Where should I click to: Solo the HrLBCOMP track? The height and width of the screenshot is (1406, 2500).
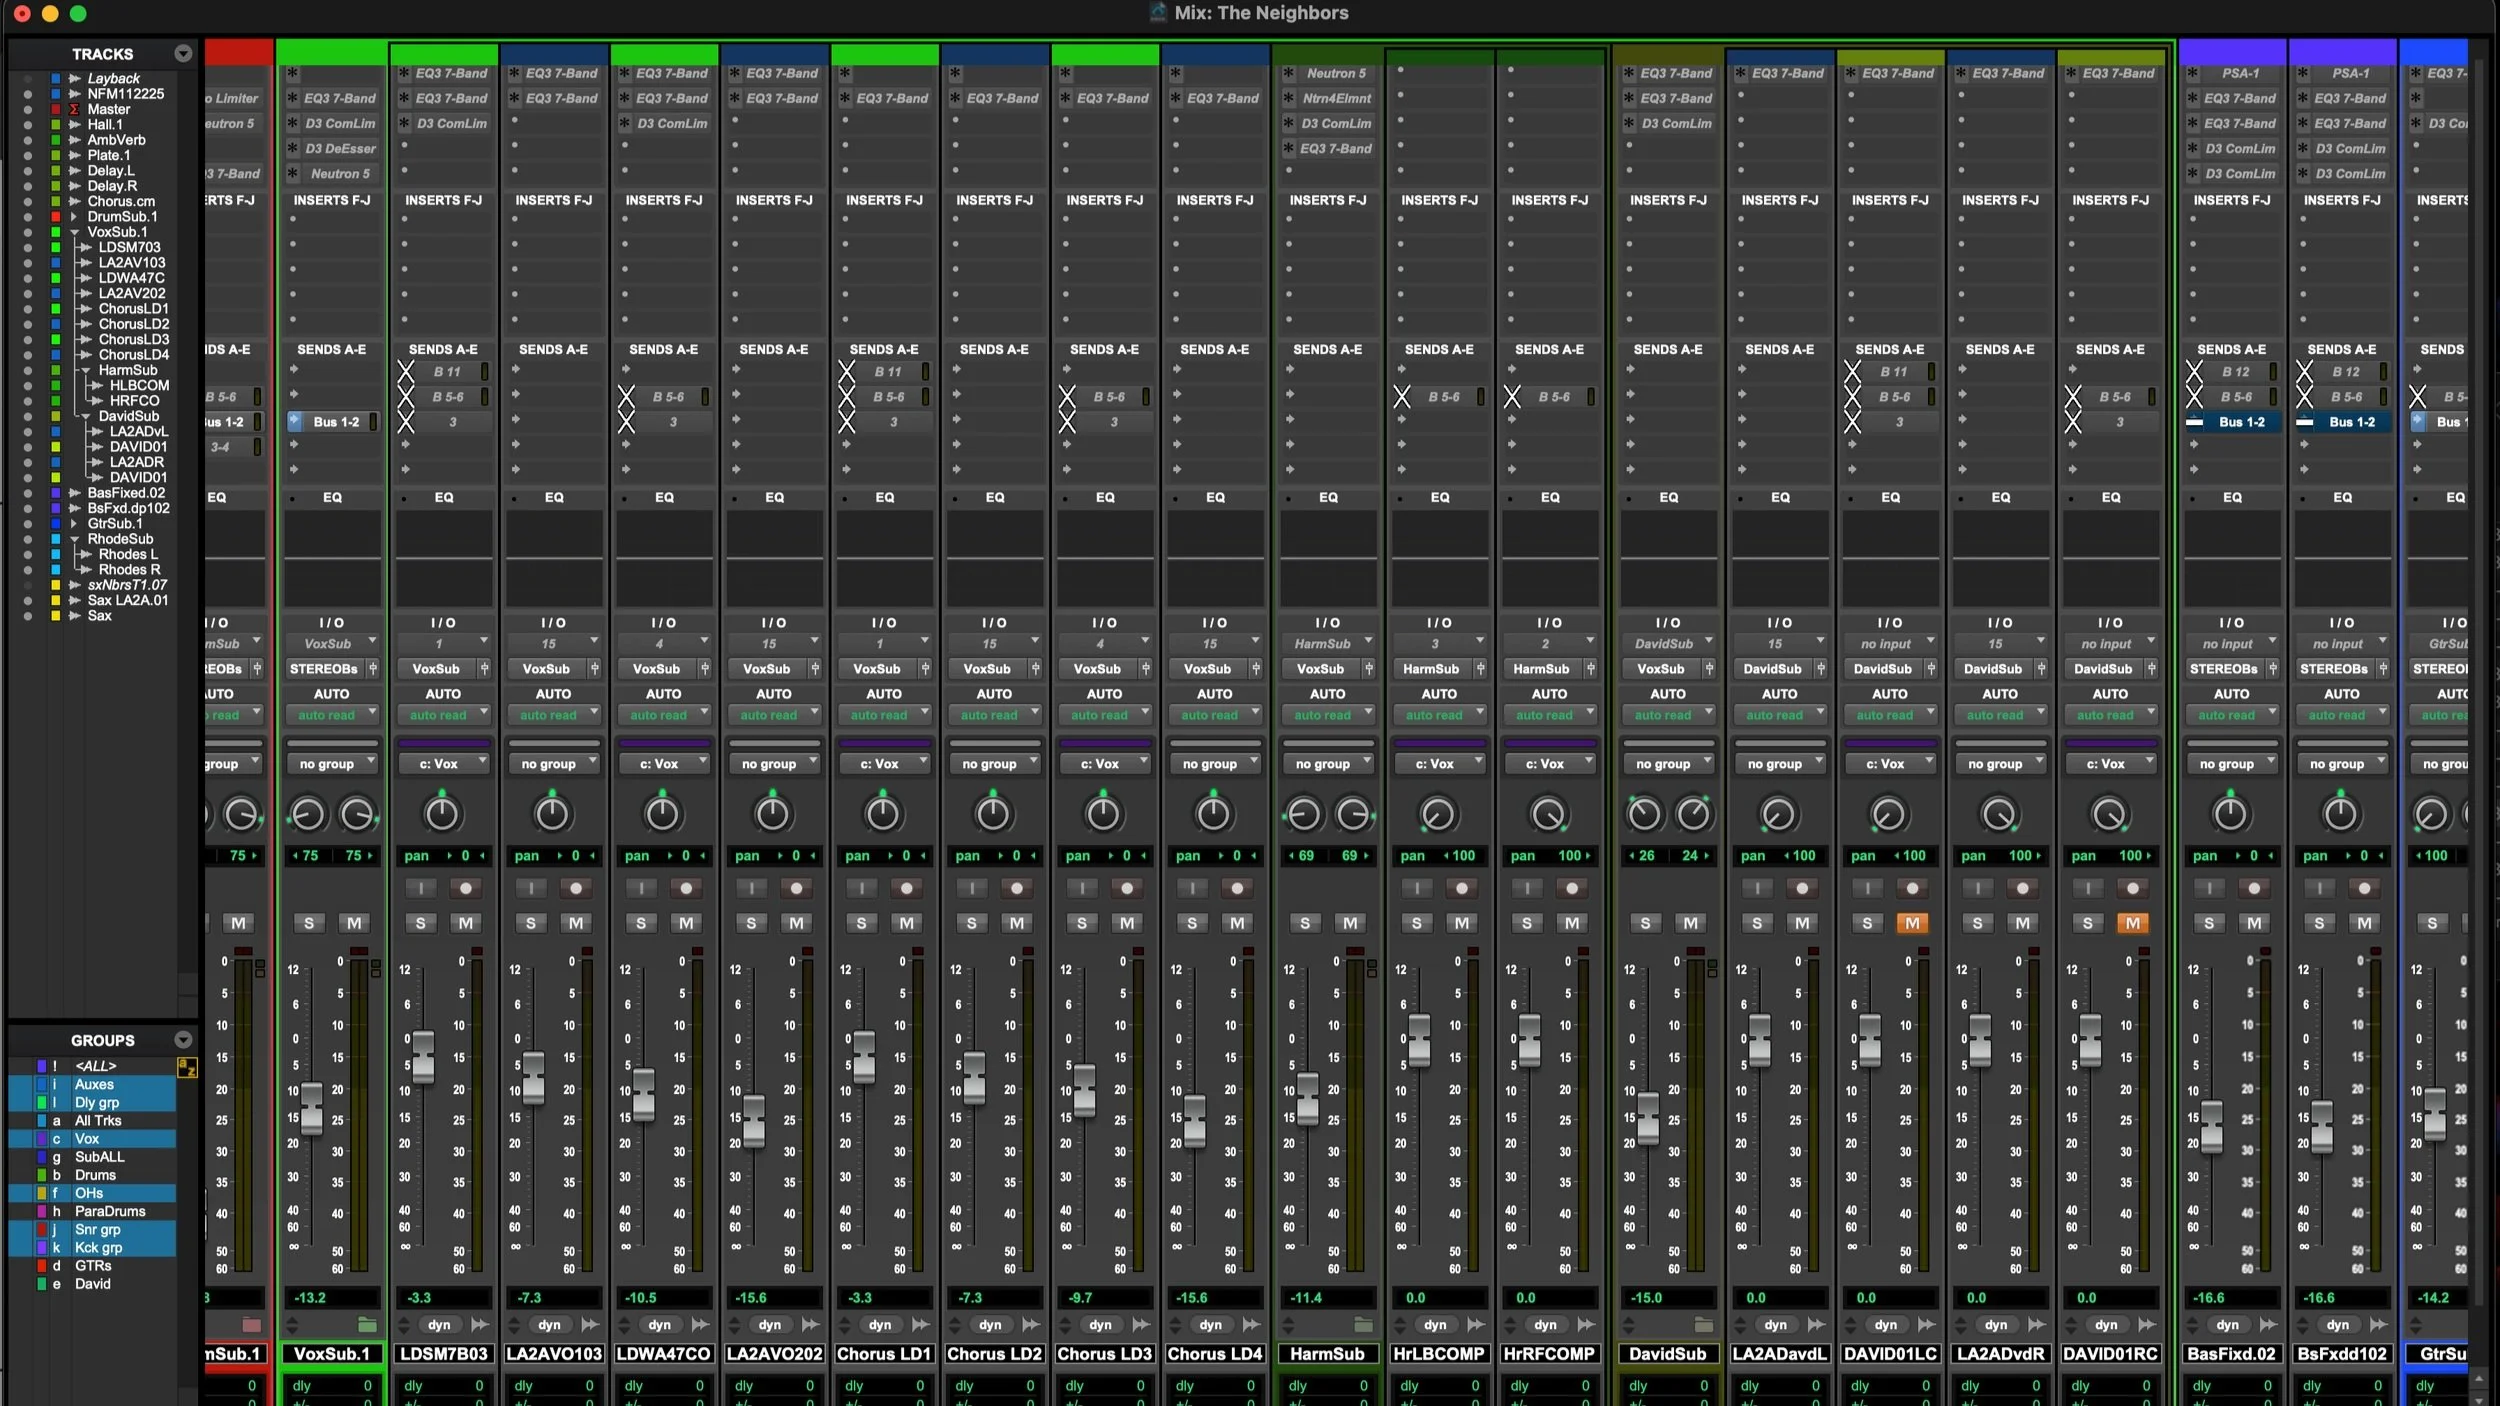click(x=1416, y=923)
